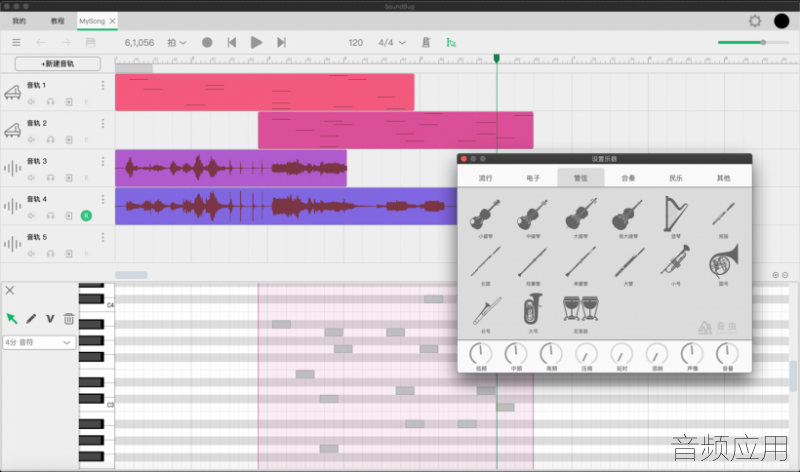This screenshot has height=472, width=800.
Task: Mute 音轨 3 with speaker icon
Action: [31, 178]
